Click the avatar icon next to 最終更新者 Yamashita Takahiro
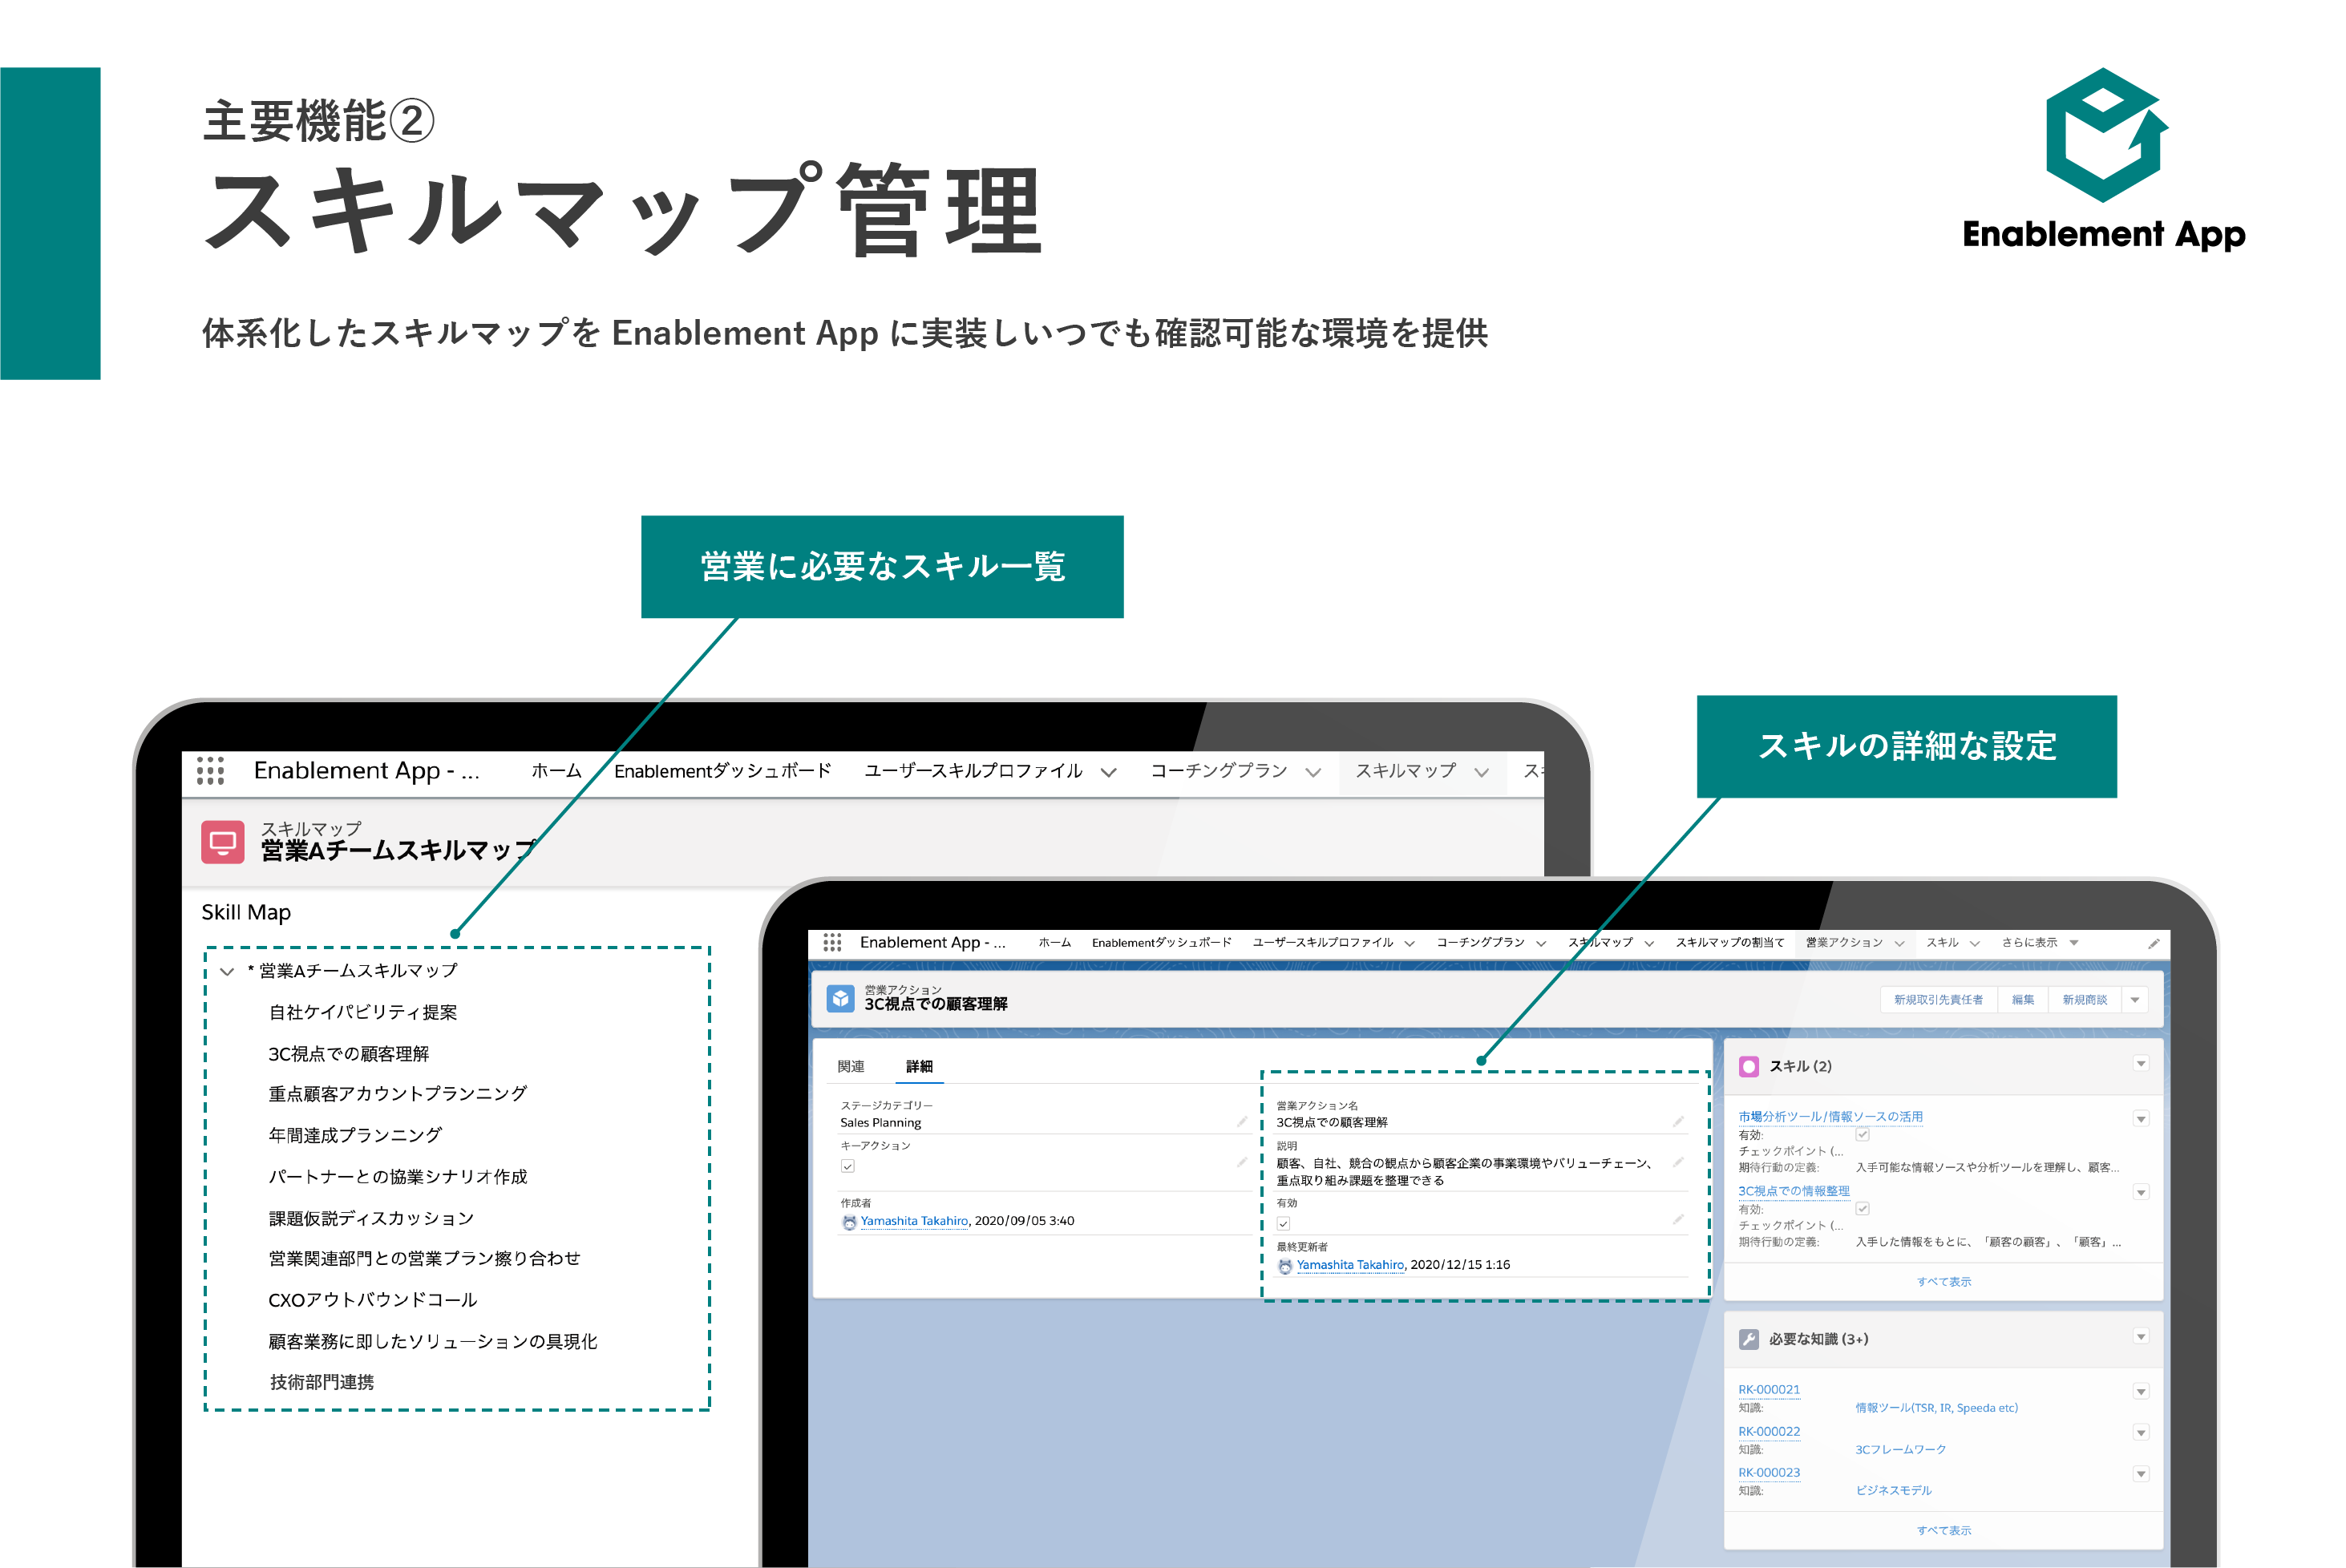The height and width of the screenshot is (1568, 2346). 1285,1266
